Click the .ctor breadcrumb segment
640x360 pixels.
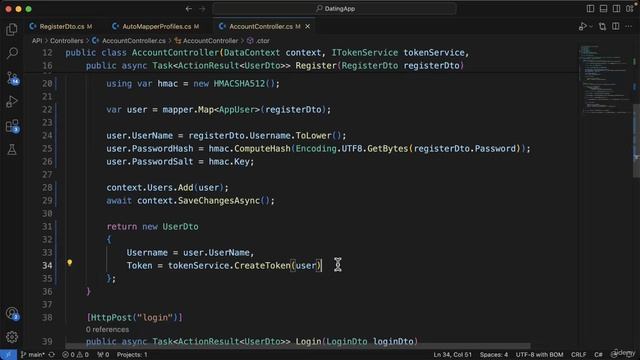point(258,41)
